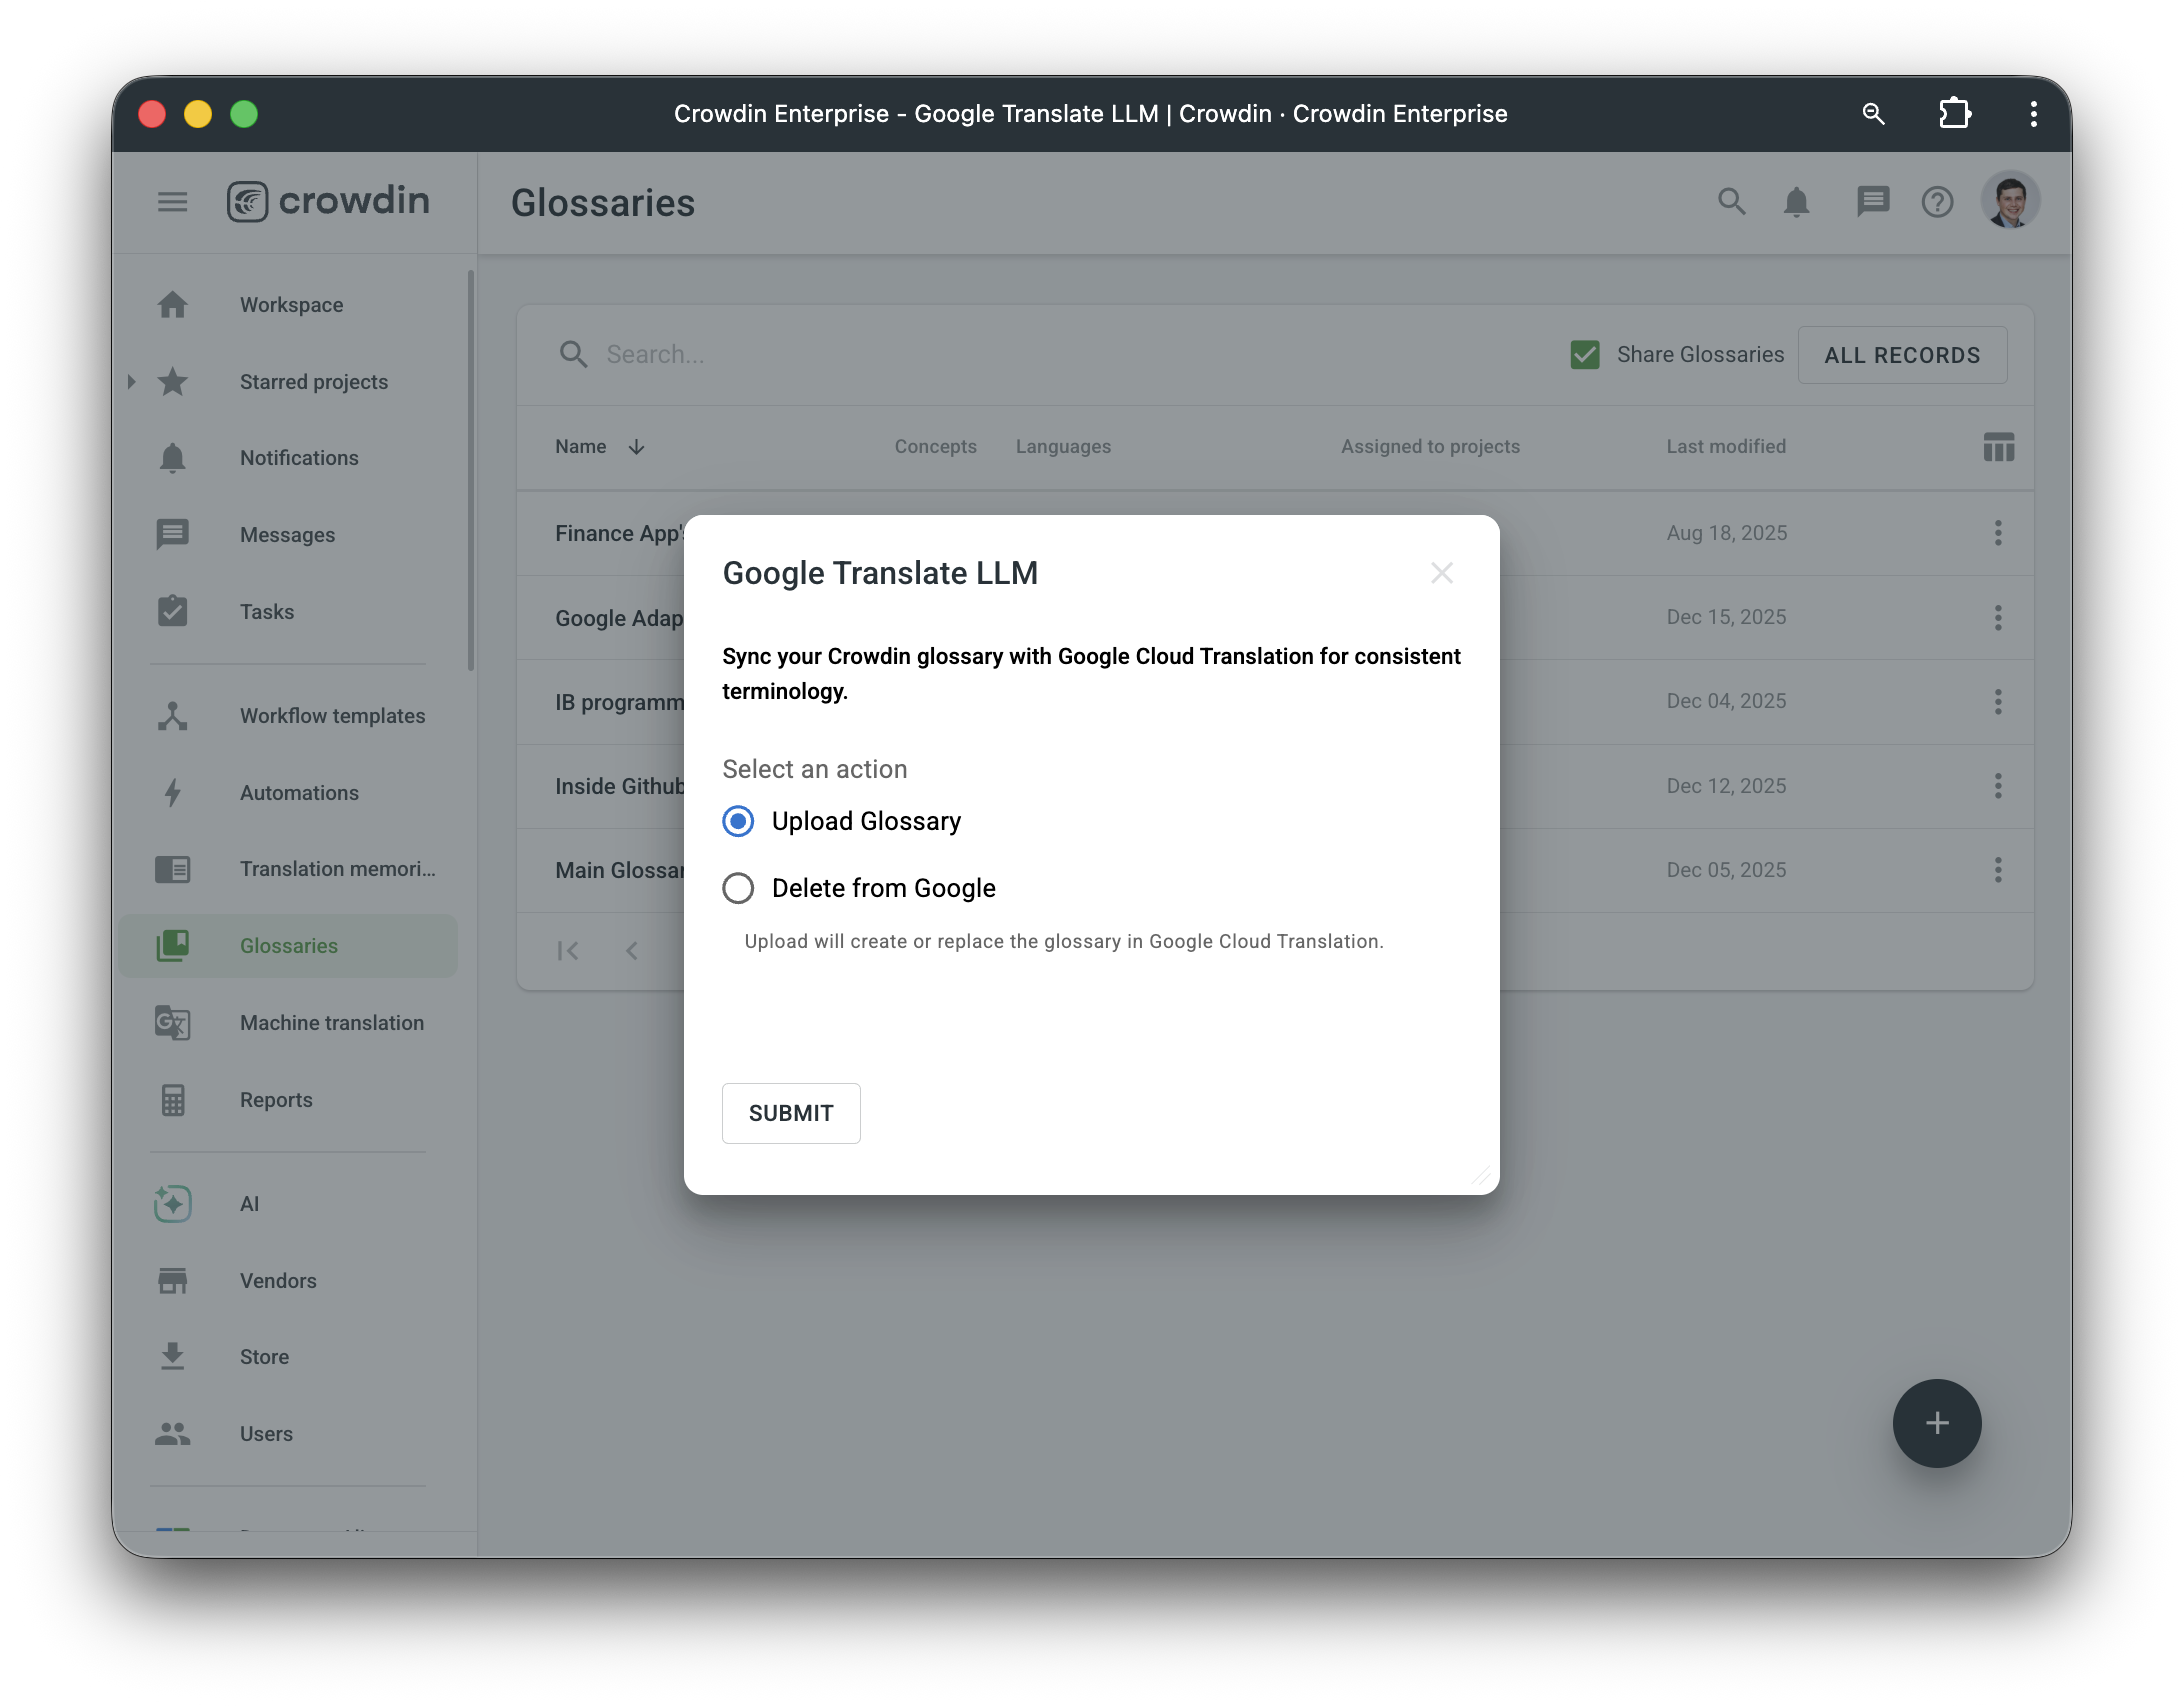Click the Machine translation icon
Viewport: 2184px width, 1706px height.
[173, 1023]
